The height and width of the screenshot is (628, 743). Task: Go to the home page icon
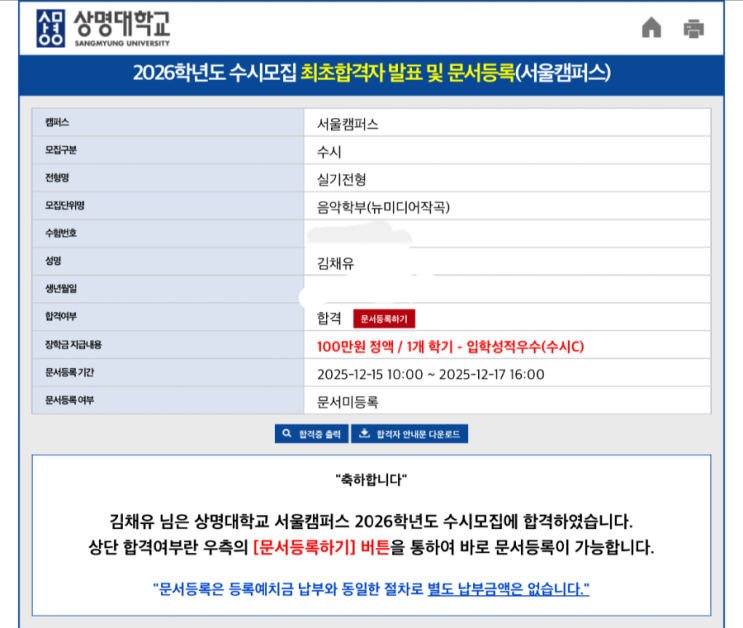[x=652, y=27]
